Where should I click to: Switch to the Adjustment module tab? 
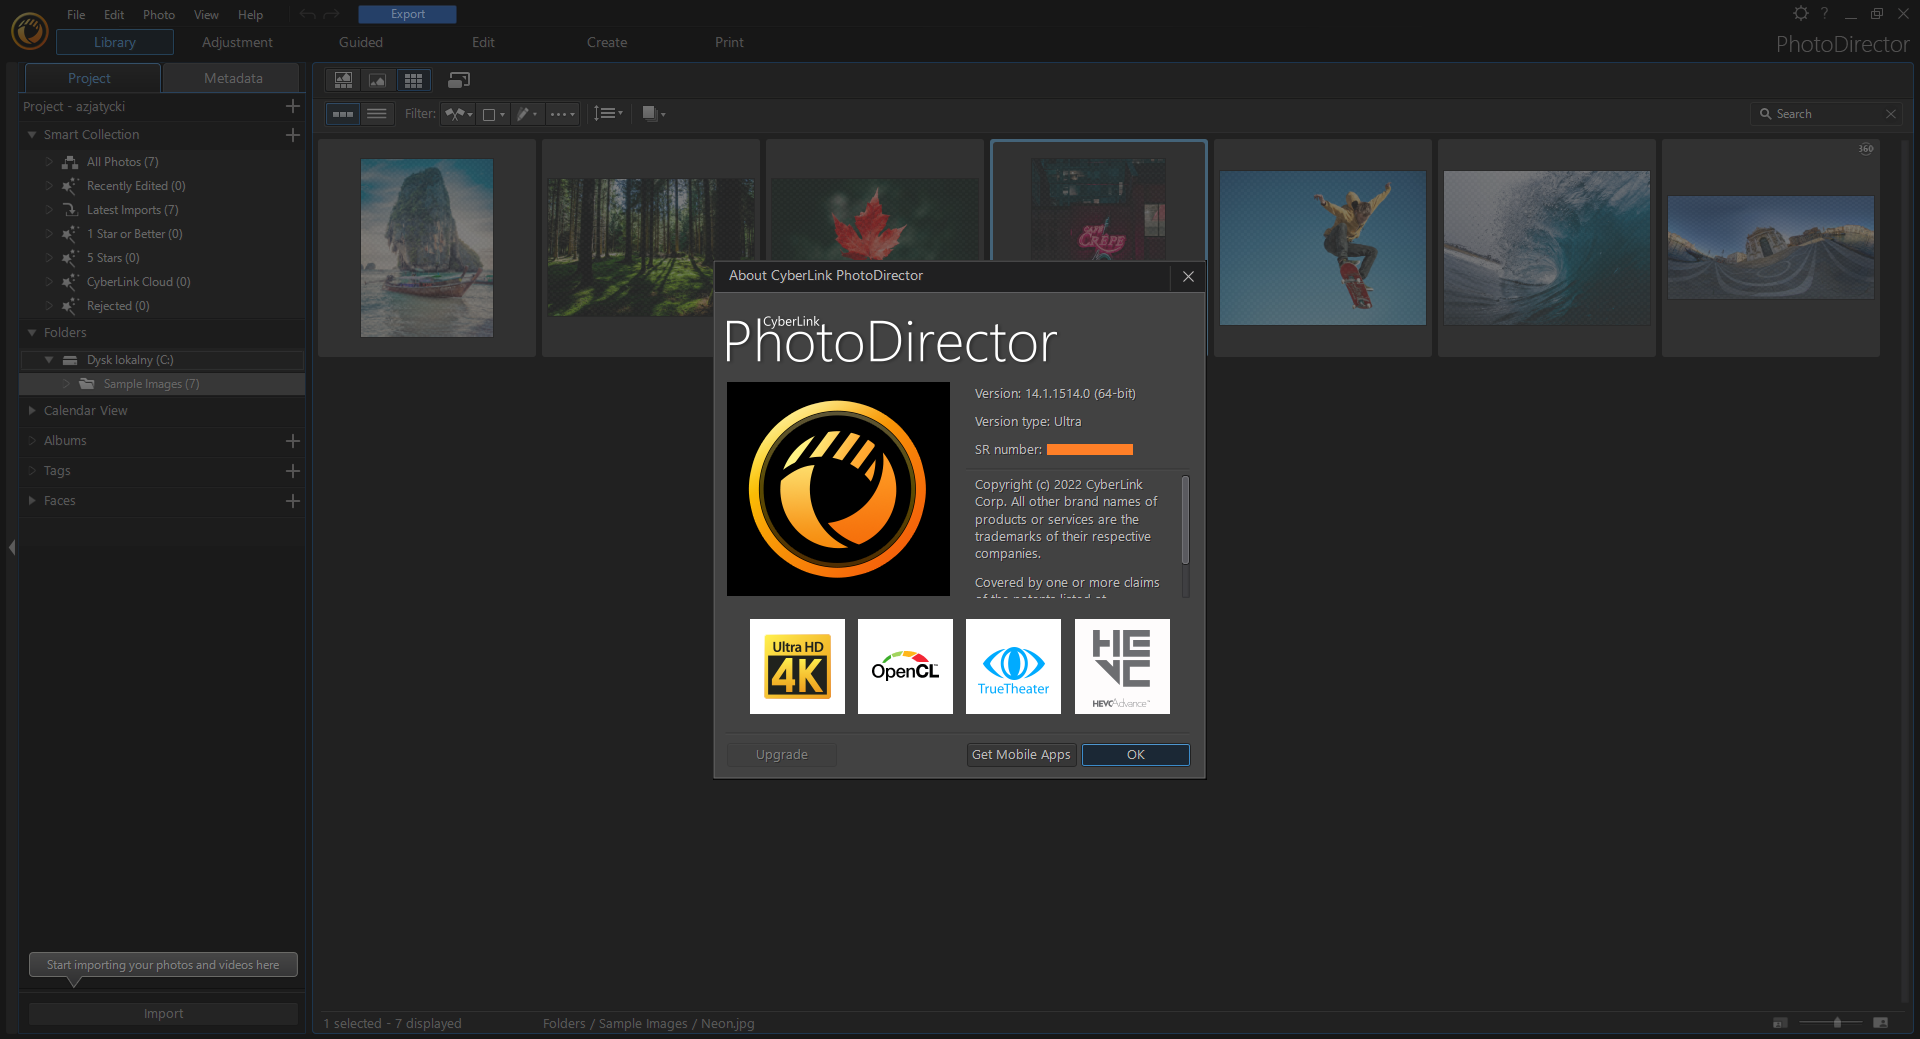click(237, 43)
